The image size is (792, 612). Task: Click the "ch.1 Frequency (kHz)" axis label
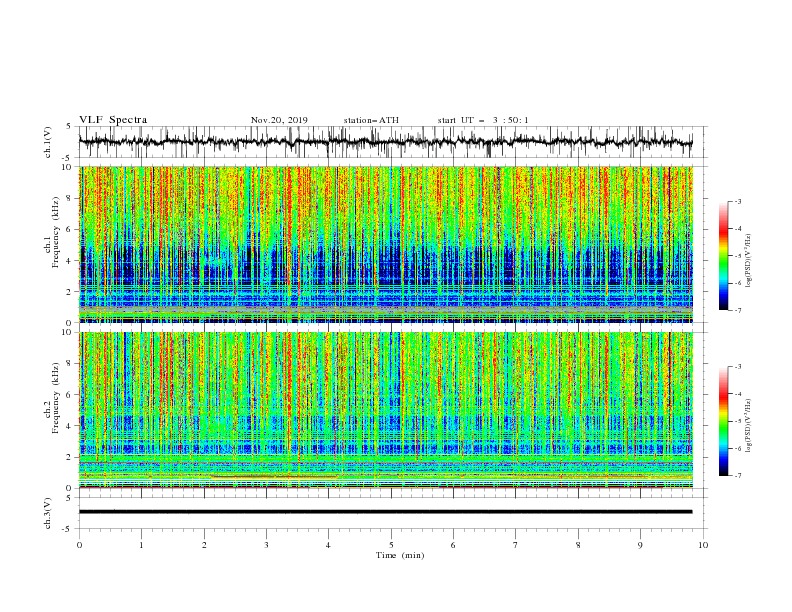pyautogui.click(x=53, y=231)
